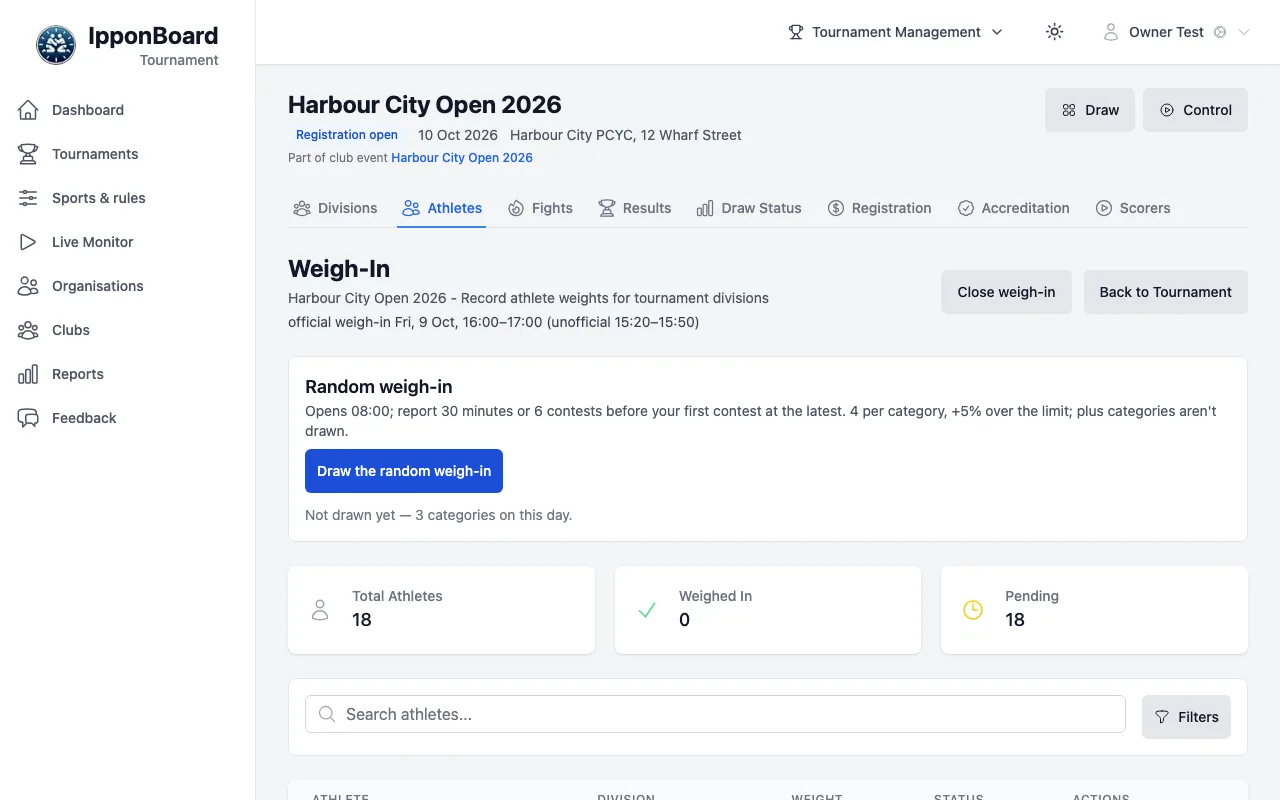Viewport: 1280px width, 800px height.
Task: Click the user avatar icon beside Owner Test
Action: [x=1111, y=32]
